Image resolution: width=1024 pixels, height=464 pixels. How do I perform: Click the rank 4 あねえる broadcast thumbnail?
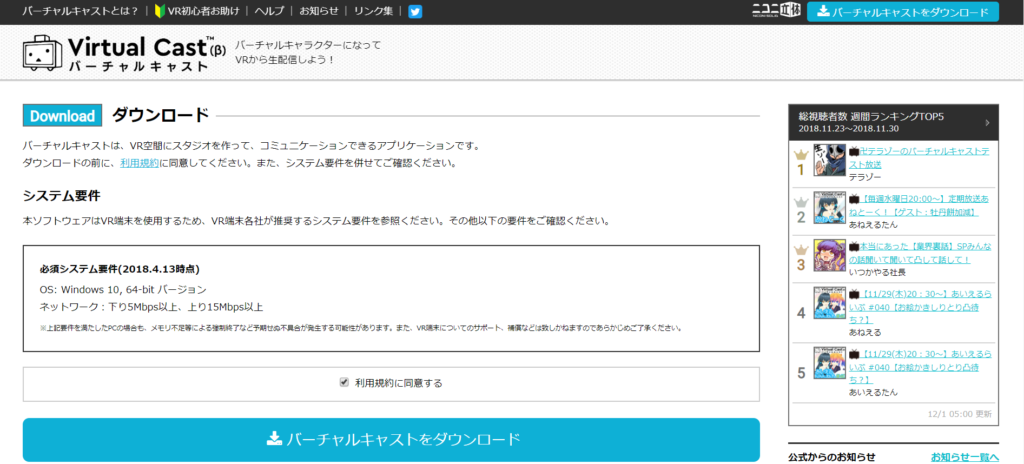point(830,303)
